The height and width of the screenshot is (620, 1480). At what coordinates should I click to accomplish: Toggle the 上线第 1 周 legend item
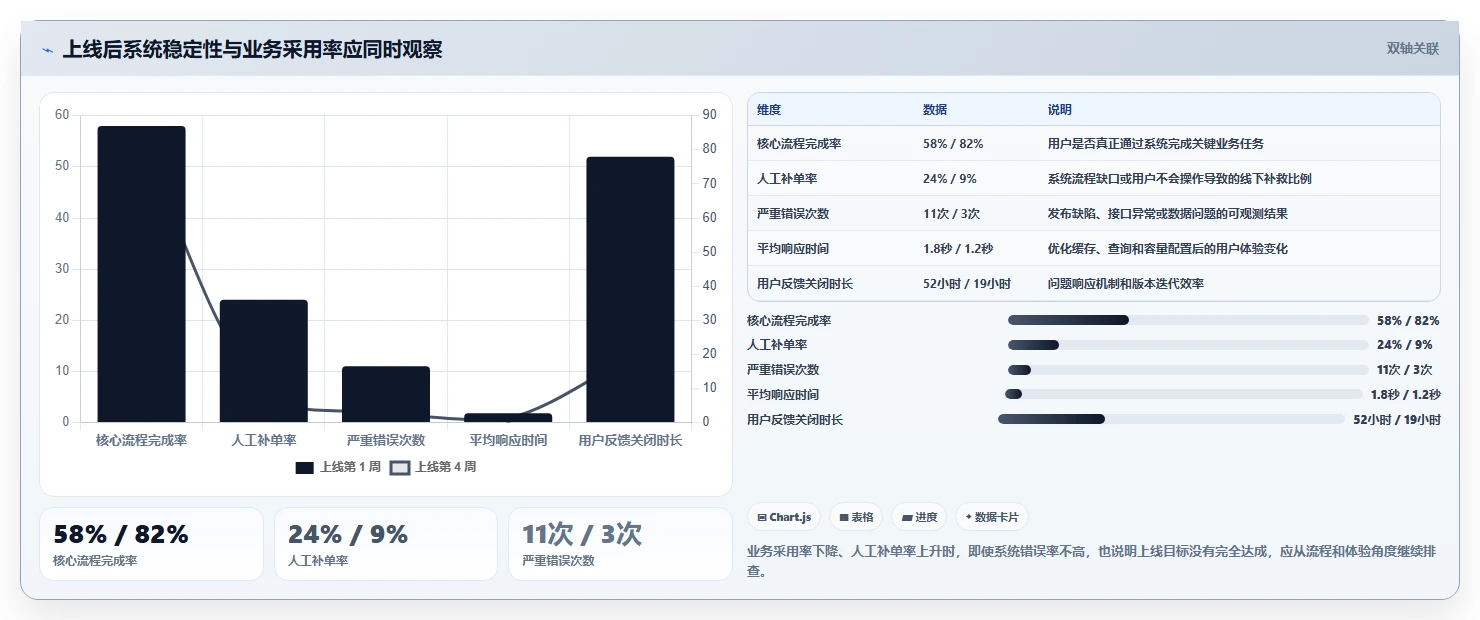338,467
